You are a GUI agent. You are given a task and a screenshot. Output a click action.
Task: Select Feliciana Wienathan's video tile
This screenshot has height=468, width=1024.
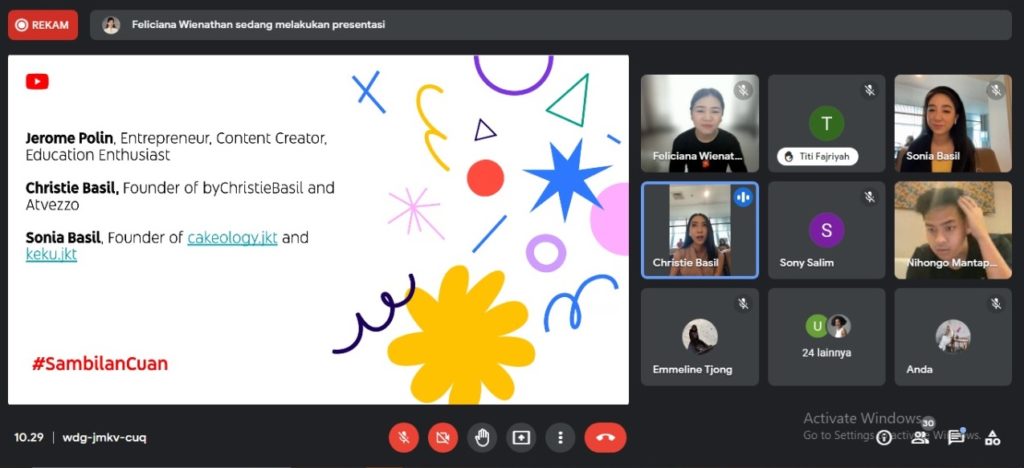coord(699,123)
